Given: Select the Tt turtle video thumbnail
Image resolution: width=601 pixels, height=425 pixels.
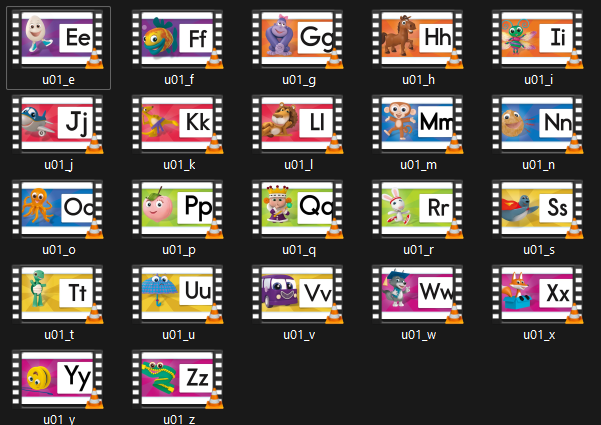Looking at the screenshot, I should 57,294.
